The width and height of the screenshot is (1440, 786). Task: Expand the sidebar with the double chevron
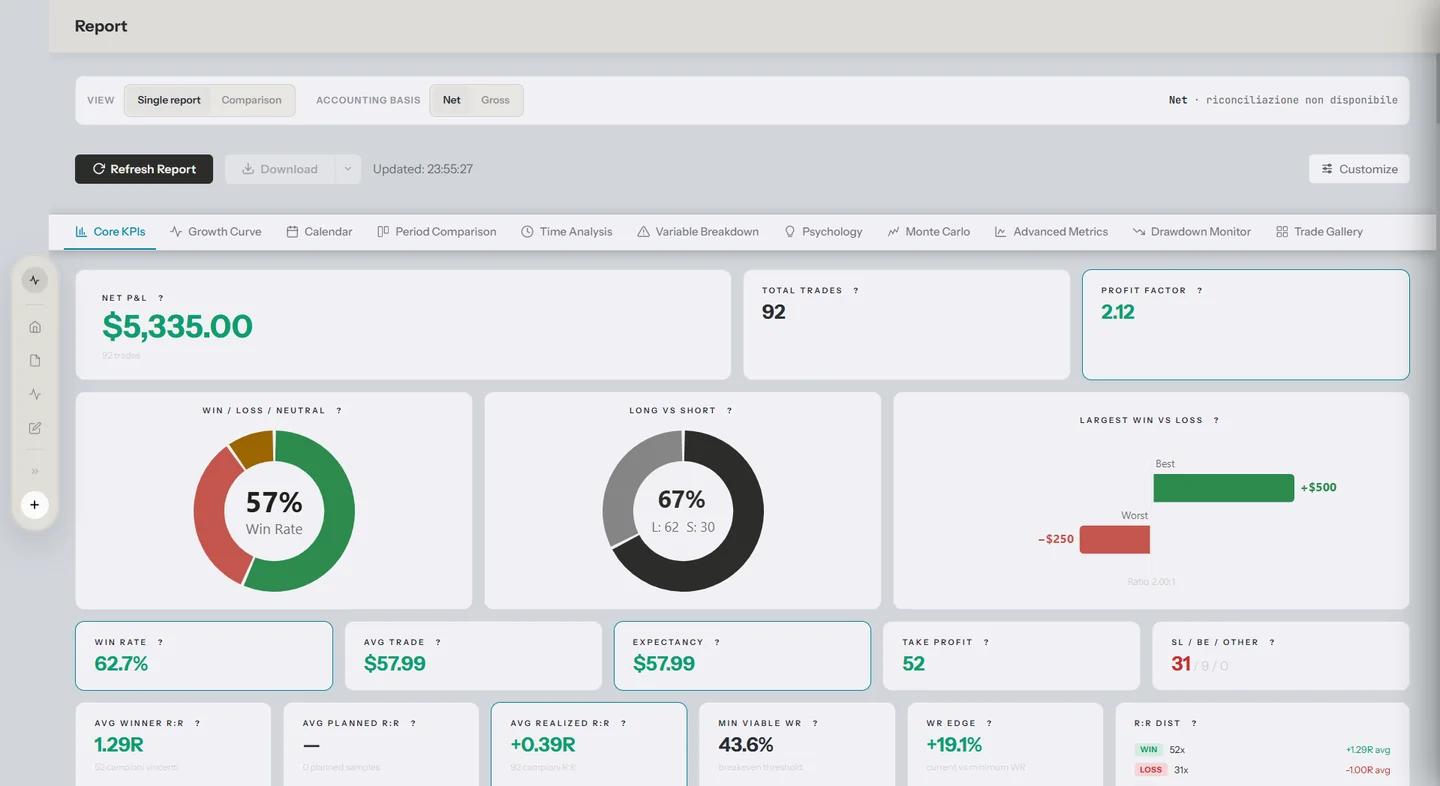pos(35,471)
